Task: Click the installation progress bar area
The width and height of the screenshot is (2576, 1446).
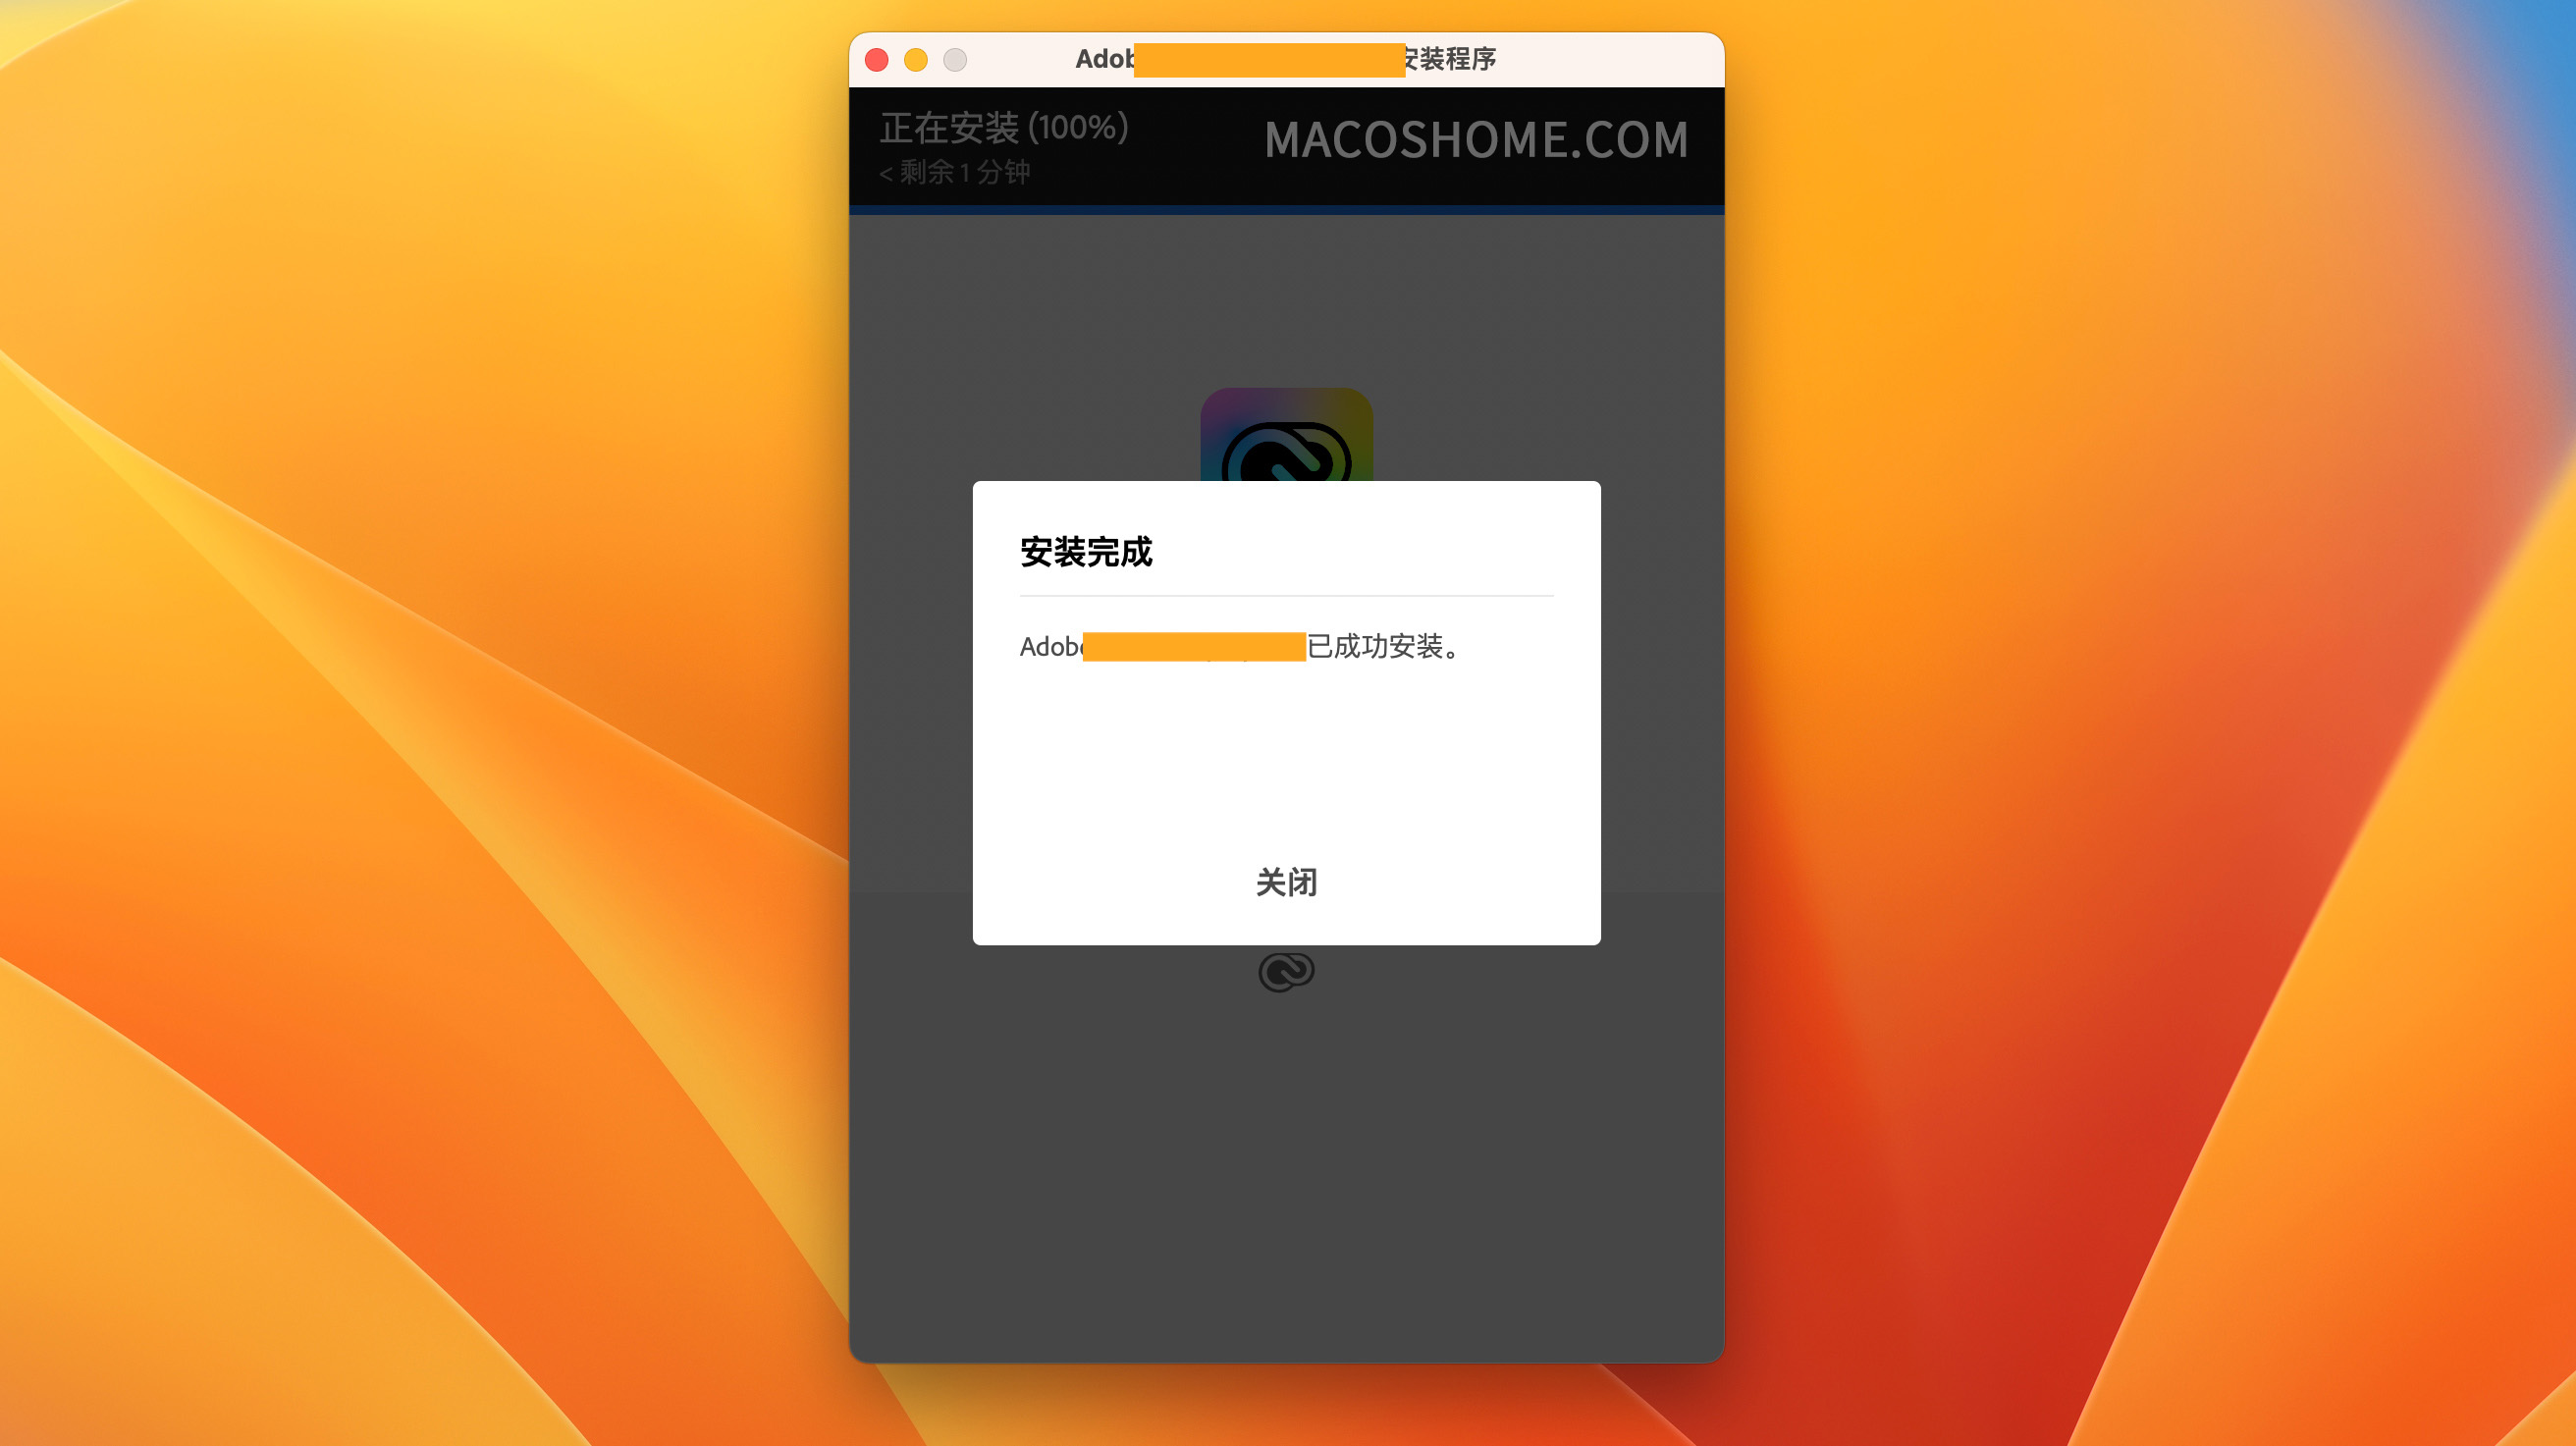Action: (x=1286, y=205)
